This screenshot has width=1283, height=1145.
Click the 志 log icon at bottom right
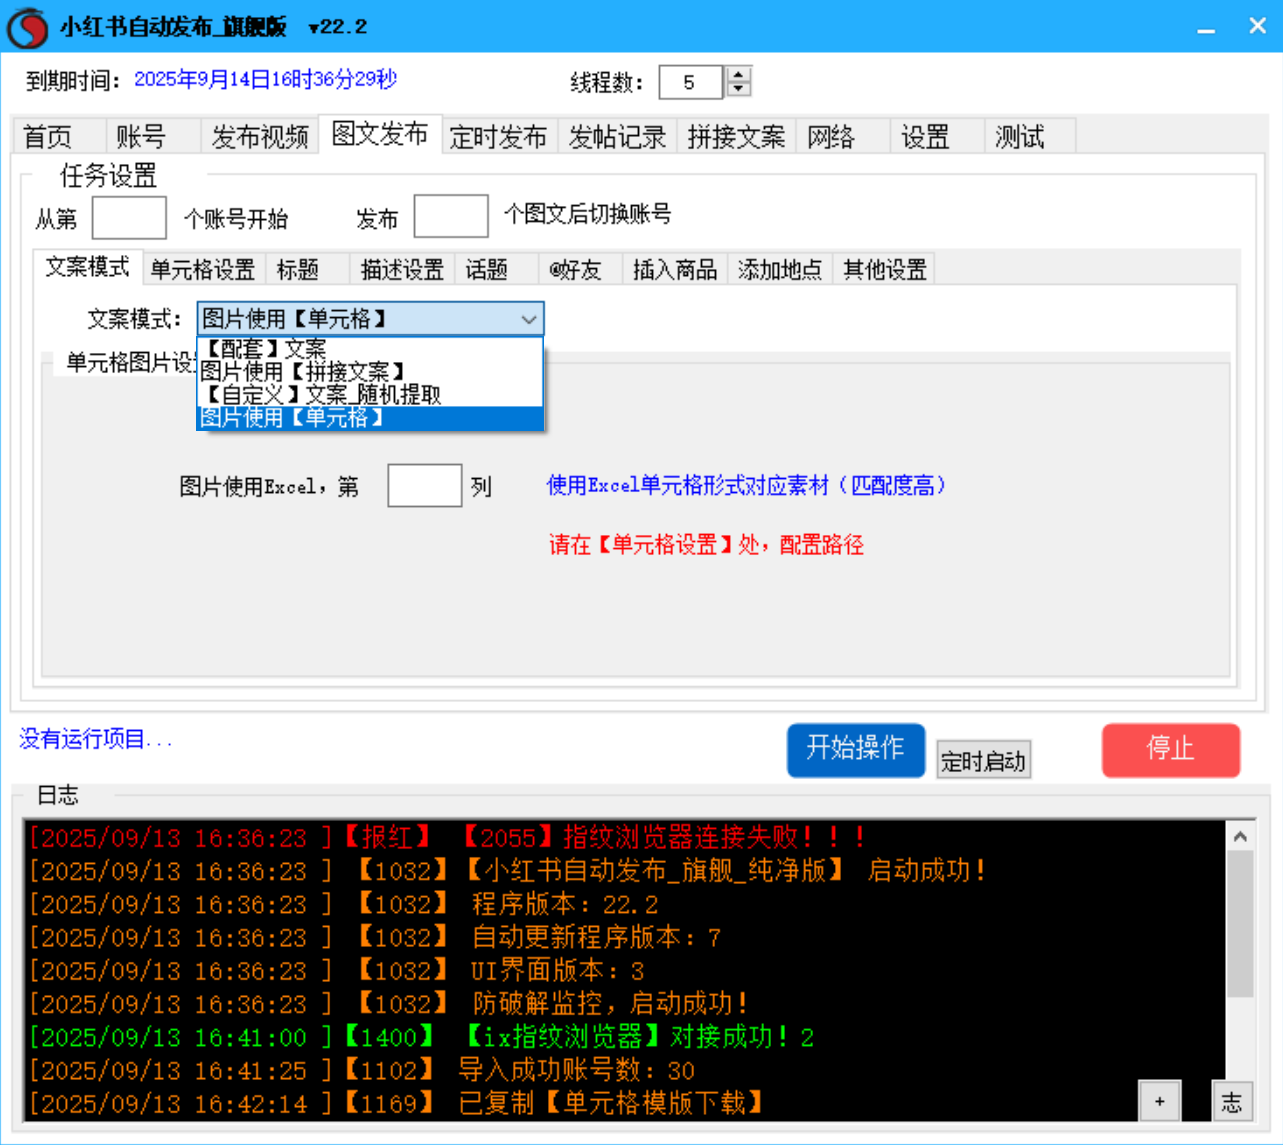(x=1231, y=1101)
